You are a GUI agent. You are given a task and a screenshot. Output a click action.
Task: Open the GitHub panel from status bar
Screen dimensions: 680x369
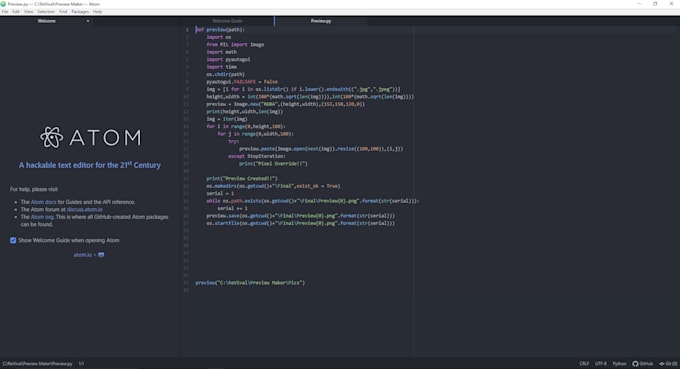[642, 364]
